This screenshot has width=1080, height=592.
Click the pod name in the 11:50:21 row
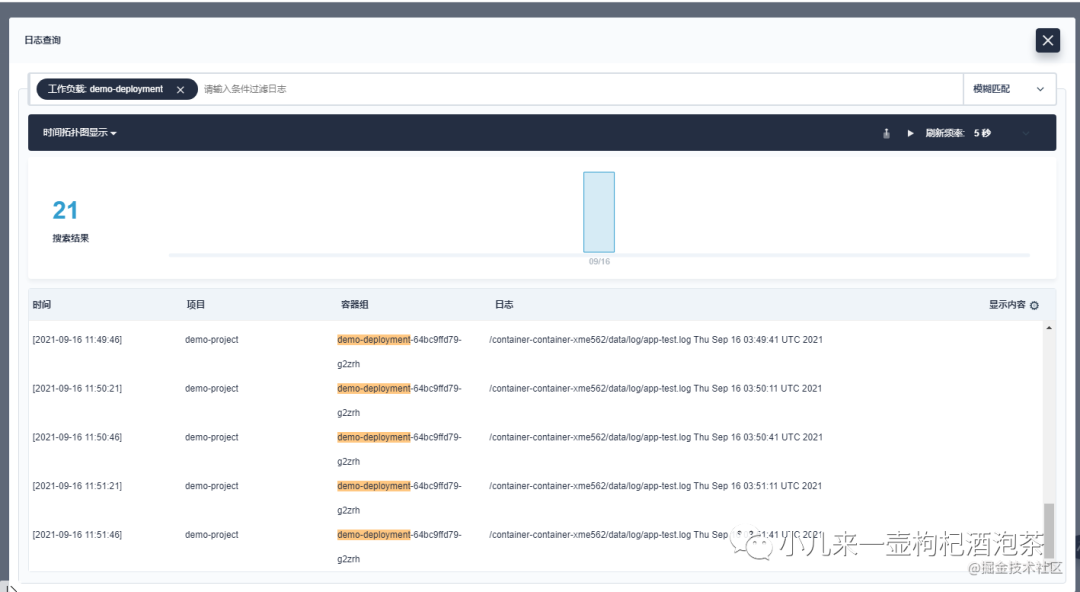coord(399,400)
